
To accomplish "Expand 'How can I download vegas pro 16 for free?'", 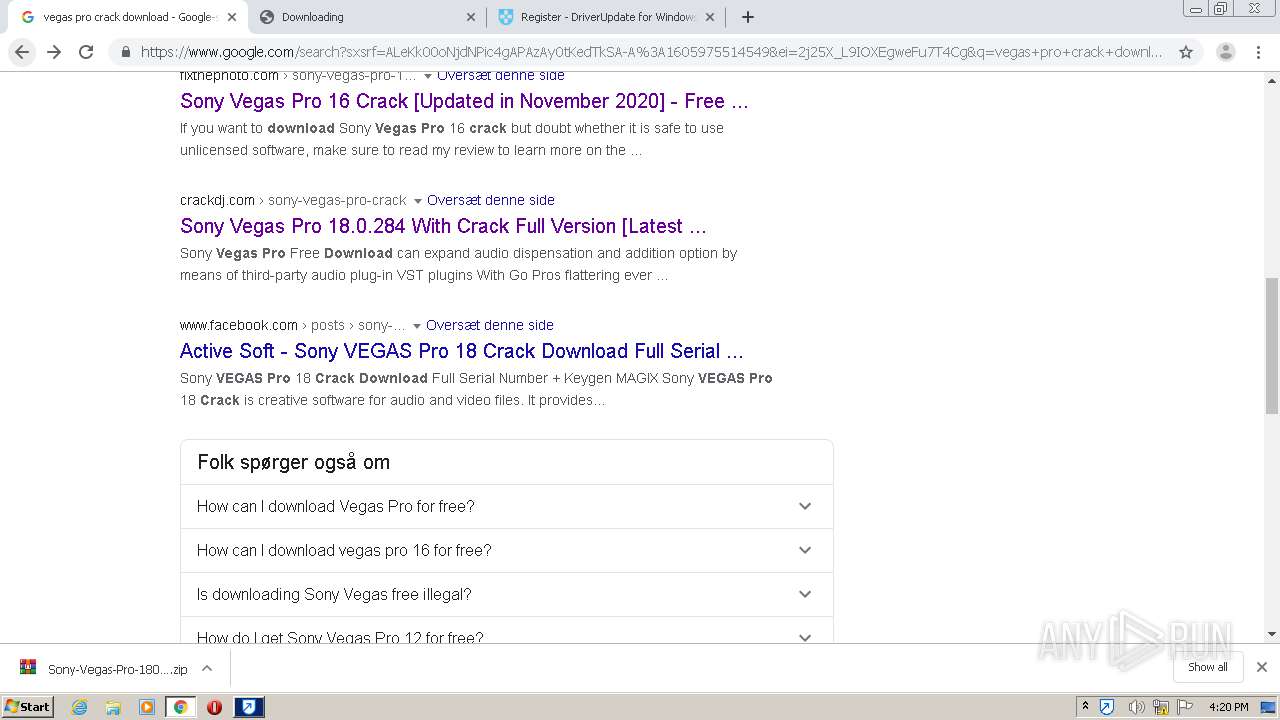I will 506,550.
